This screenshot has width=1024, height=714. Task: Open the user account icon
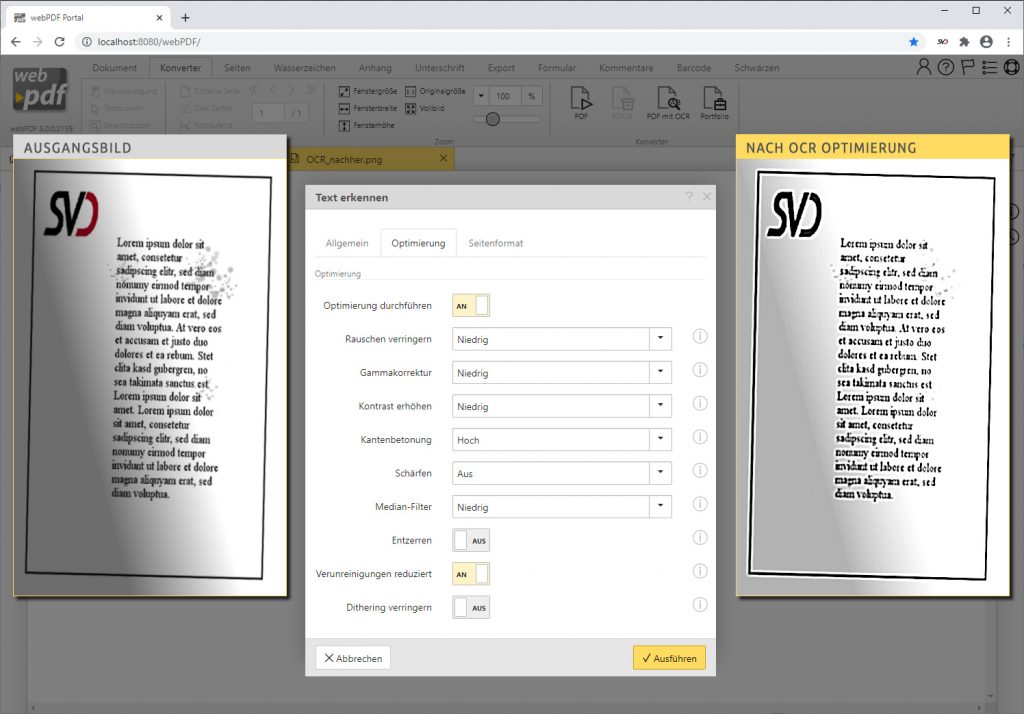click(924, 67)
